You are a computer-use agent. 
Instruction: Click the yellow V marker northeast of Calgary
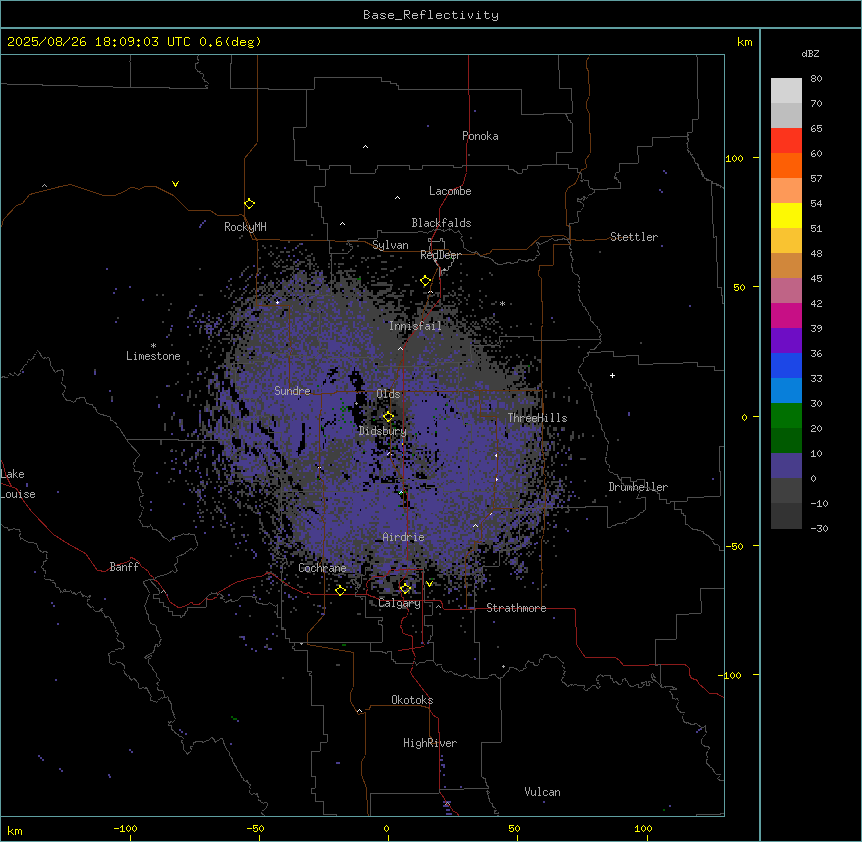coord(429,584)
